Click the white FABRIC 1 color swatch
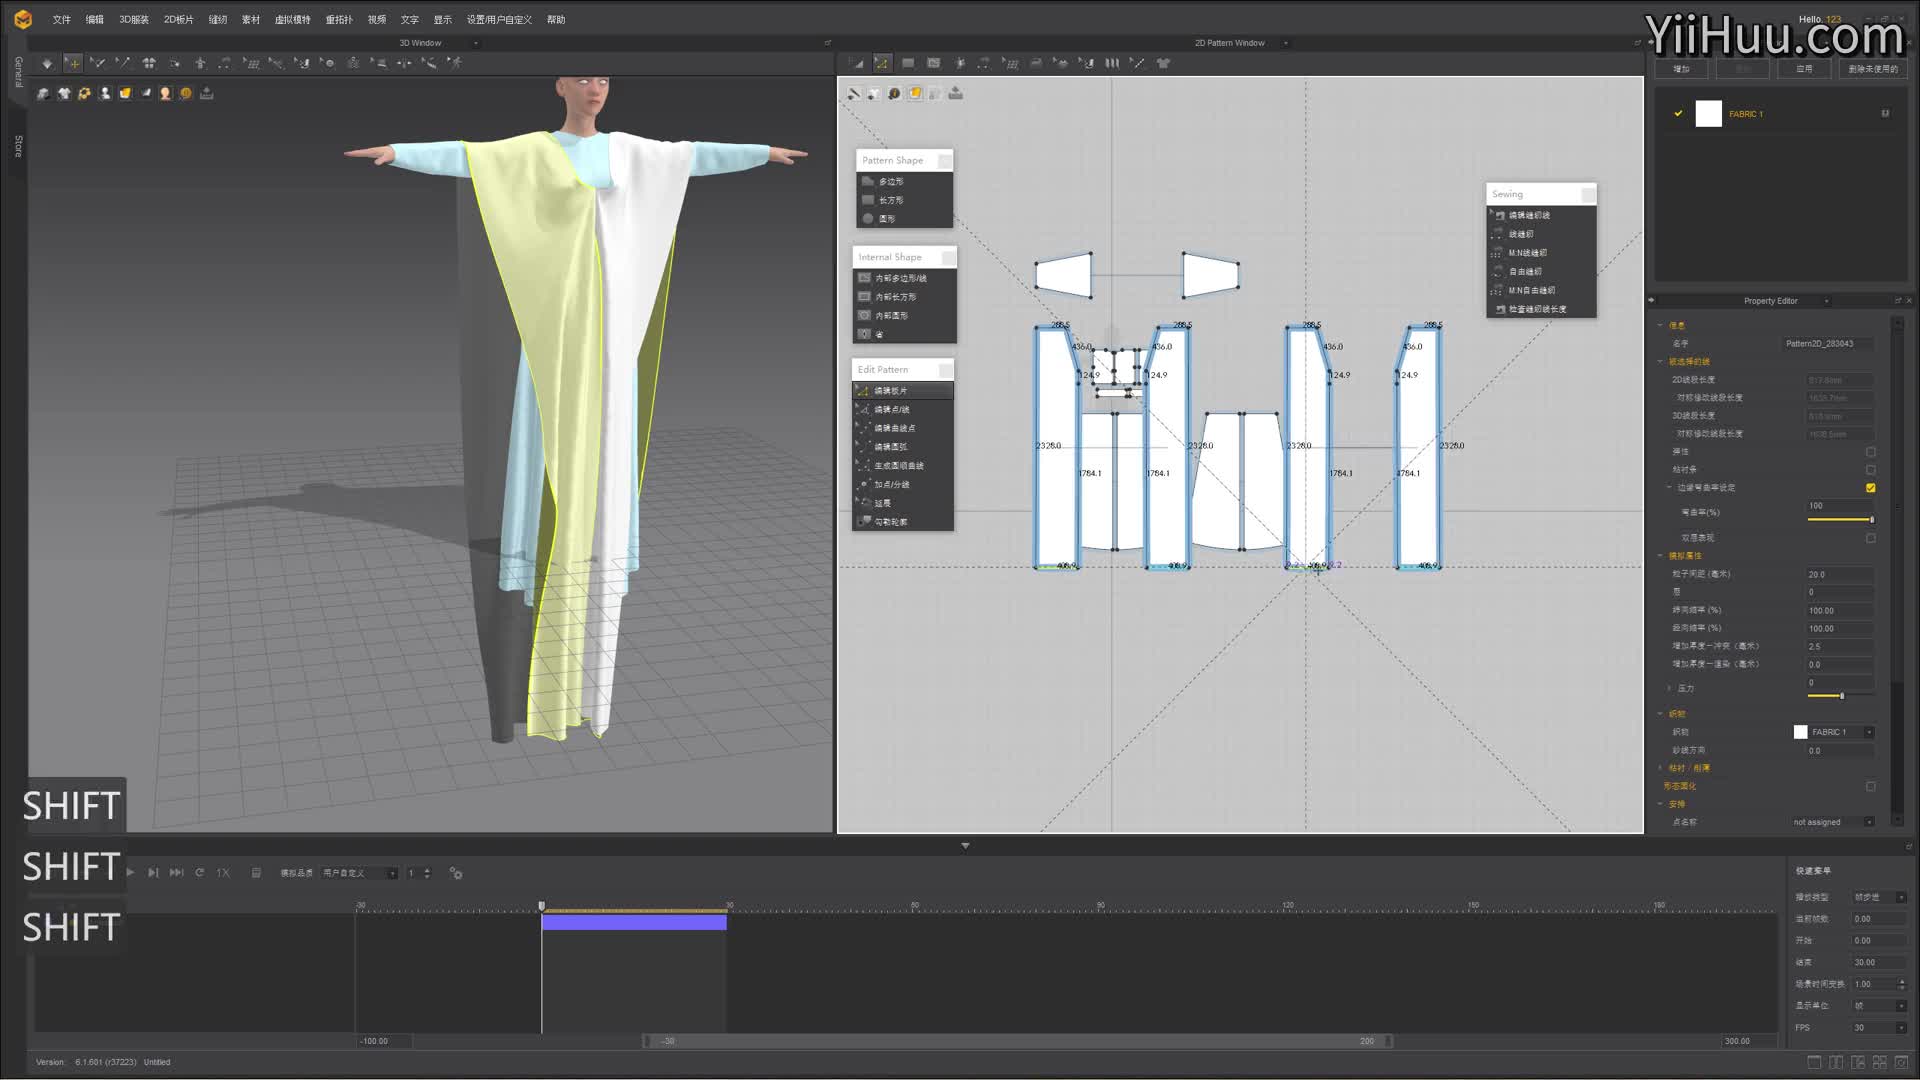 click(x=1708, y=114)
